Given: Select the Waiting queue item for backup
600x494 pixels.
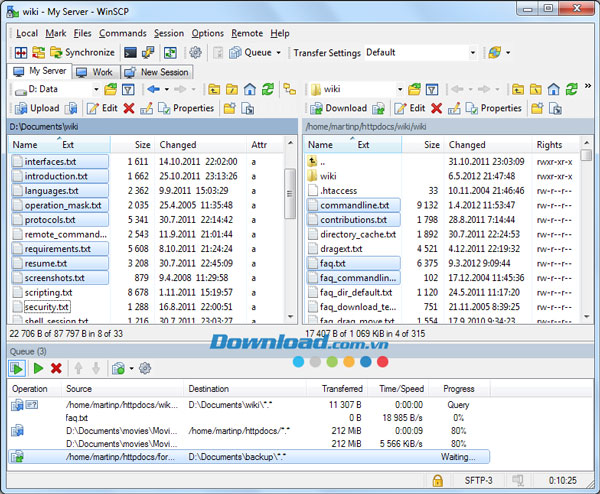Looking at the screenshot, I should [x=249, y=457].
